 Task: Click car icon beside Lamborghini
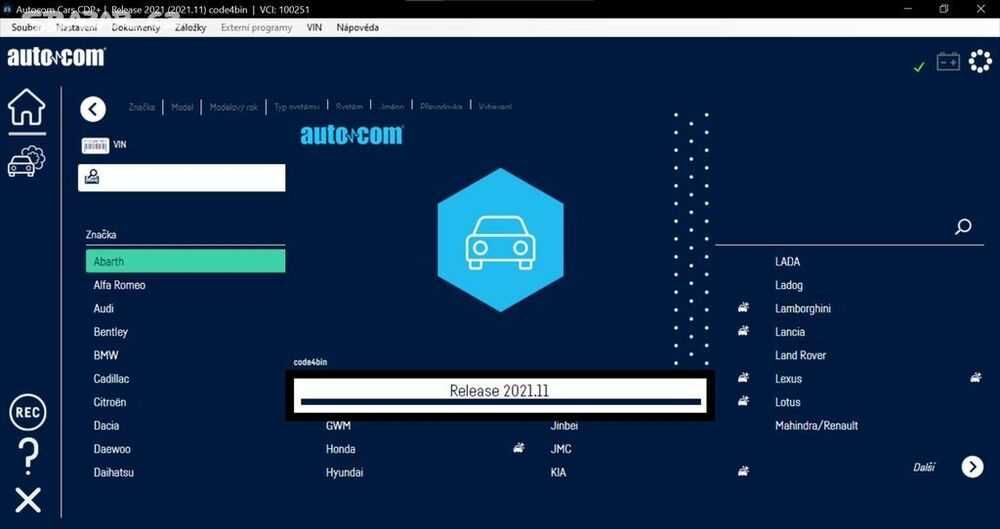tap(743, 308)
